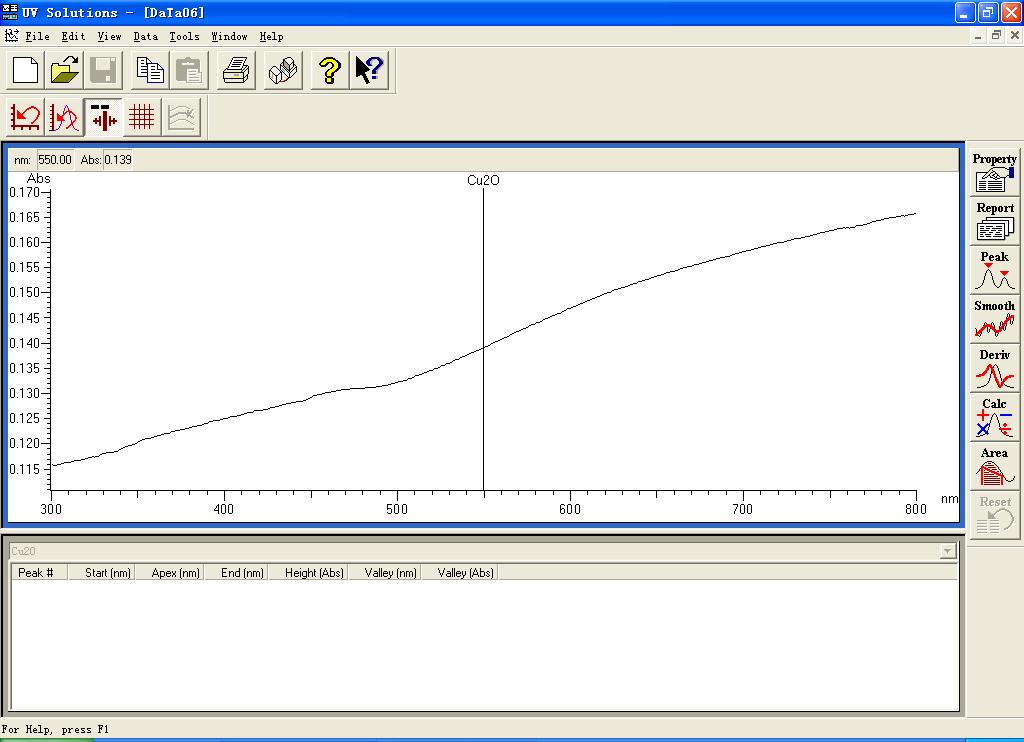This screenshot has width=1024, height=742.
Task: Click the nm value field 550.00
Action: coord(55,159)
